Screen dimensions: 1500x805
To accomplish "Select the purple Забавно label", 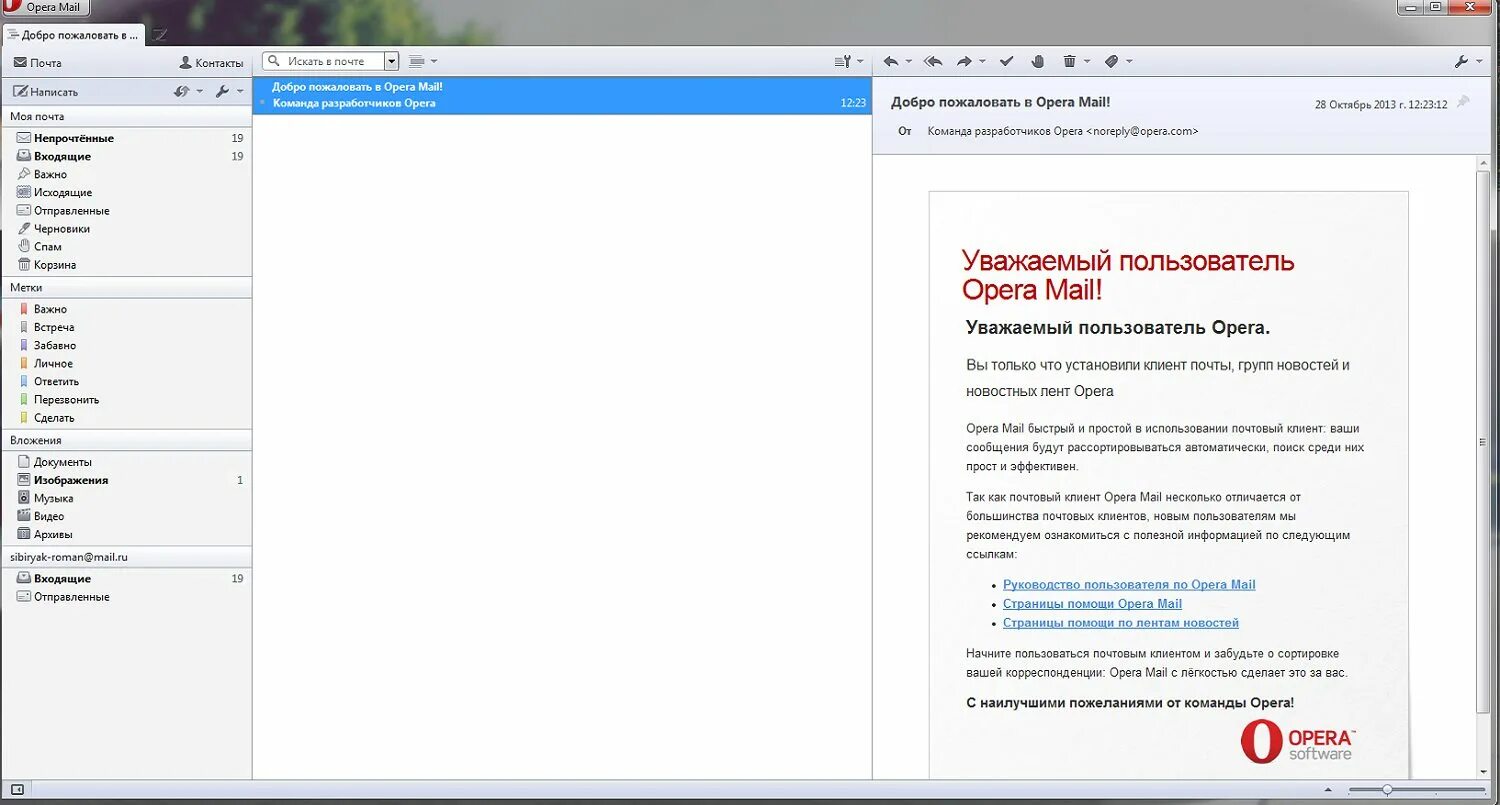I will coord(126,345).
